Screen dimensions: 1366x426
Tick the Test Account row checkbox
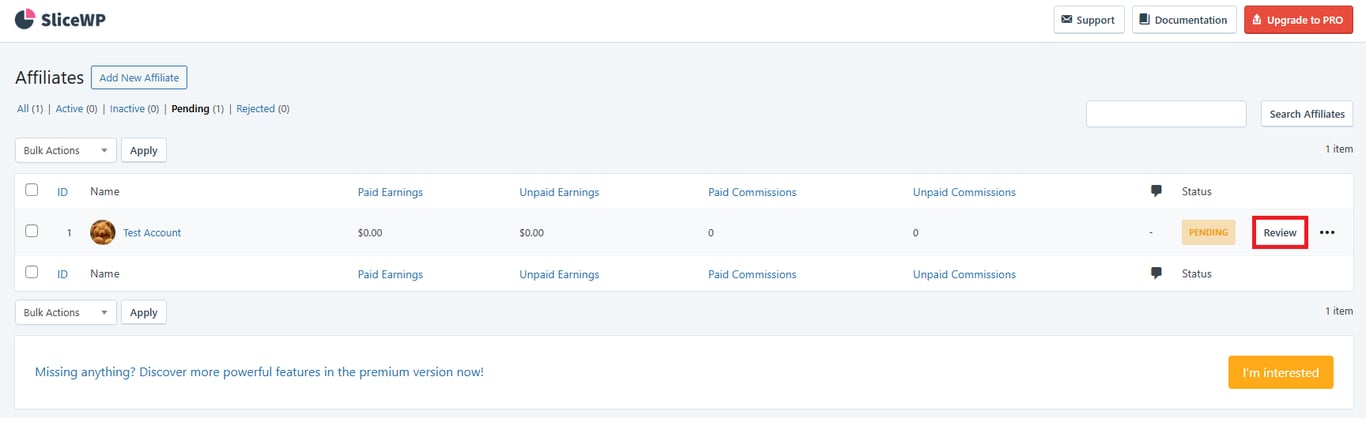32,232
